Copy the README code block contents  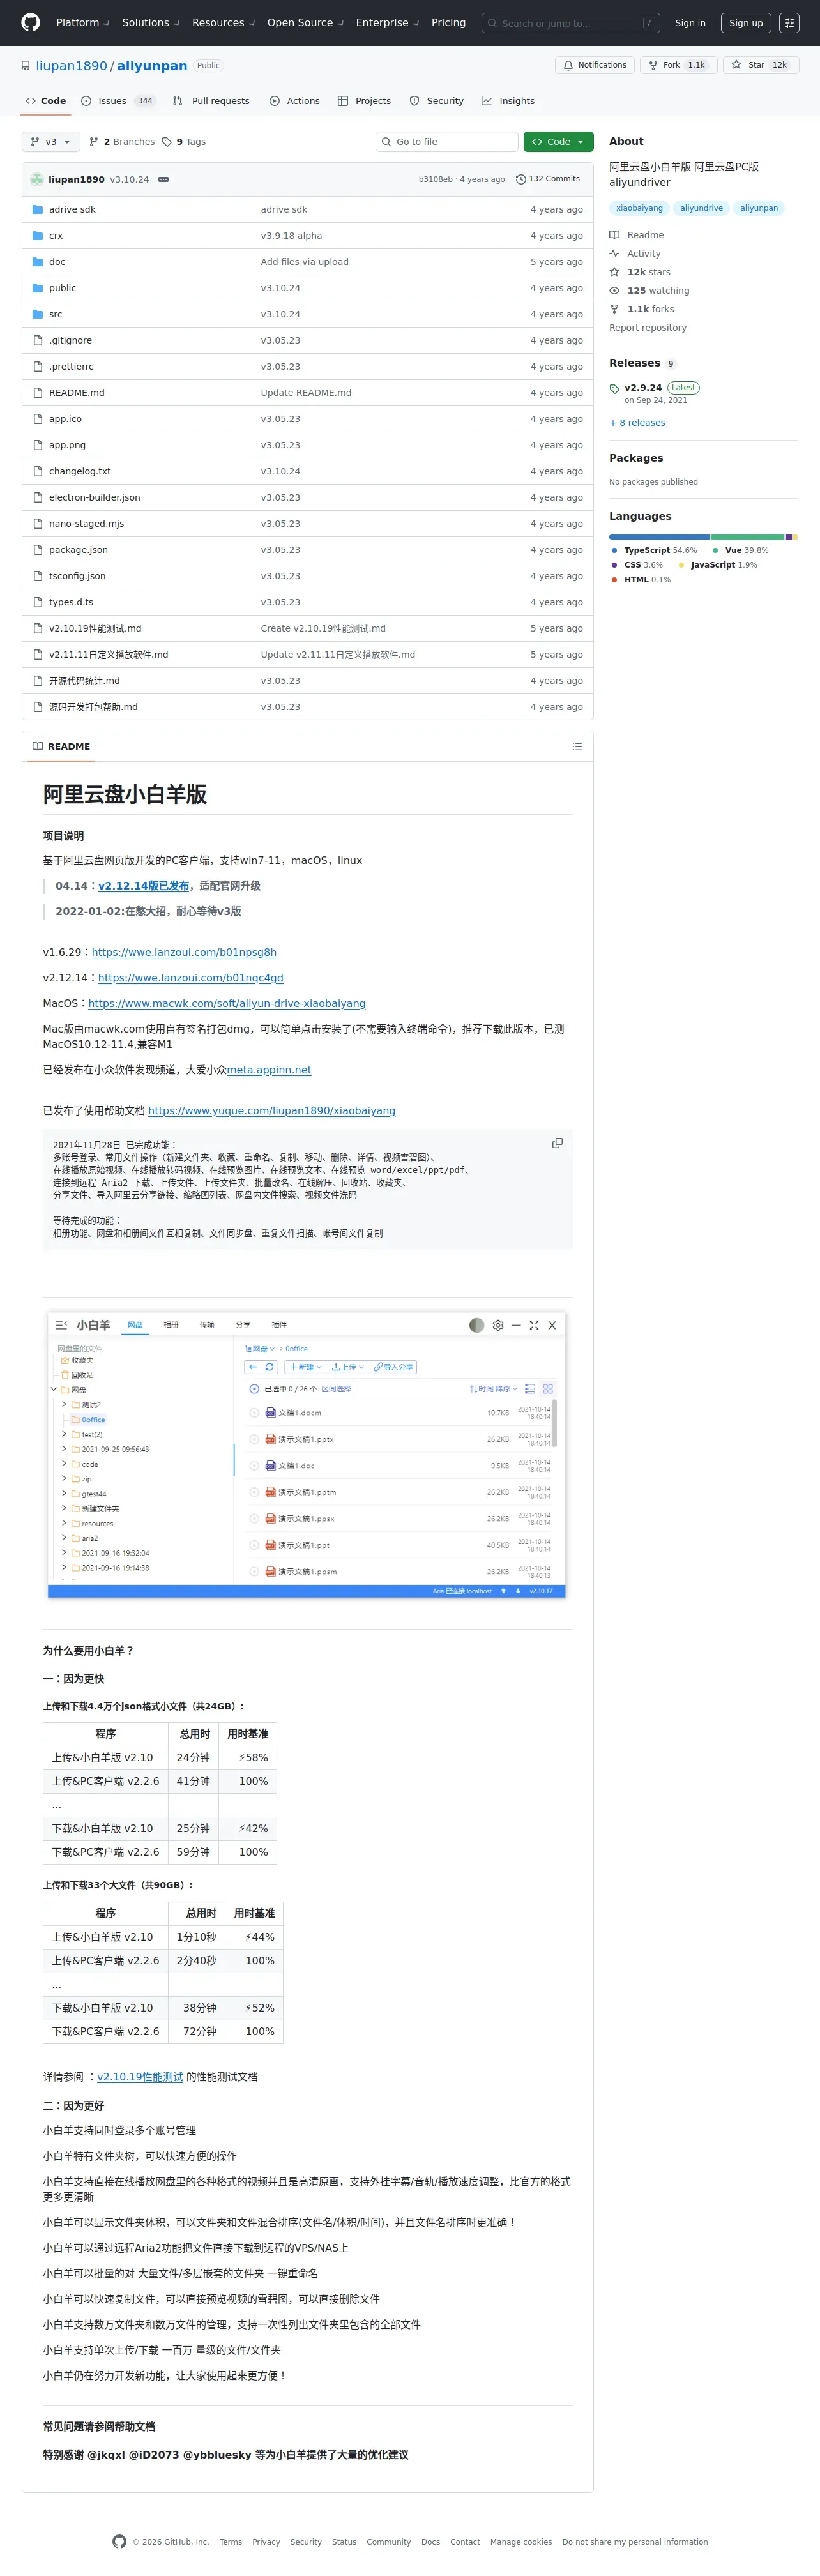tap(557, 1143)
